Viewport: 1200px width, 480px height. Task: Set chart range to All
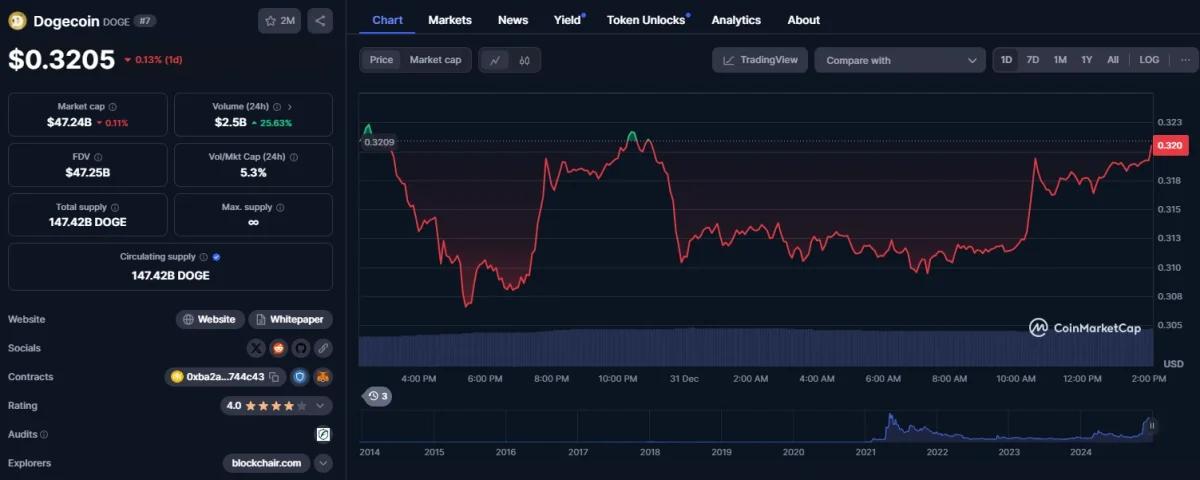[1113, 60]
